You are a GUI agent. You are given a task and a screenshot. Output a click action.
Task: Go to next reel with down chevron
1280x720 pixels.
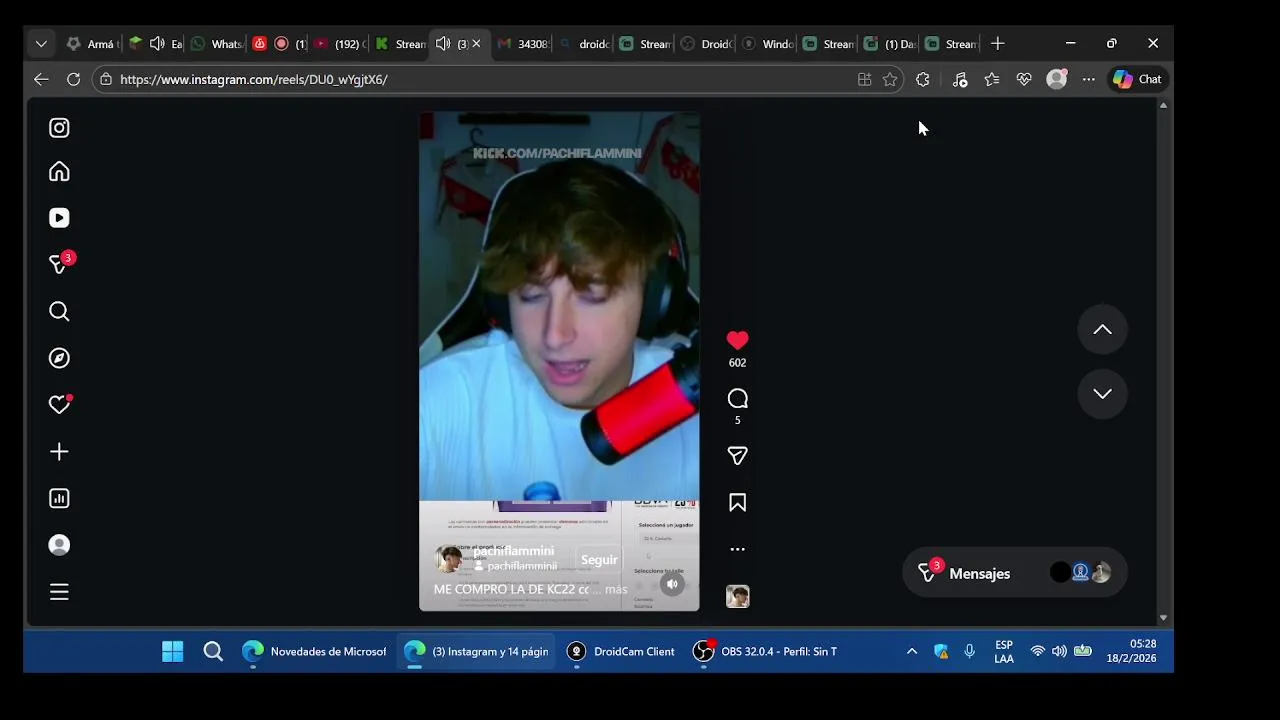1102,394
